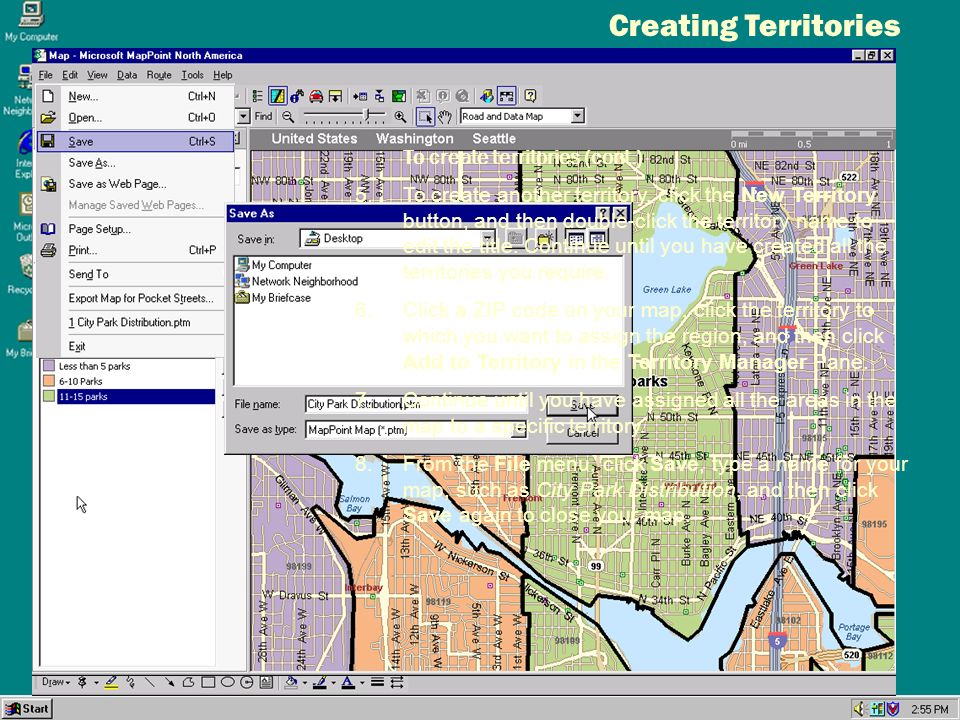
Task: Open the Help menu
Action: coord(223,75)
